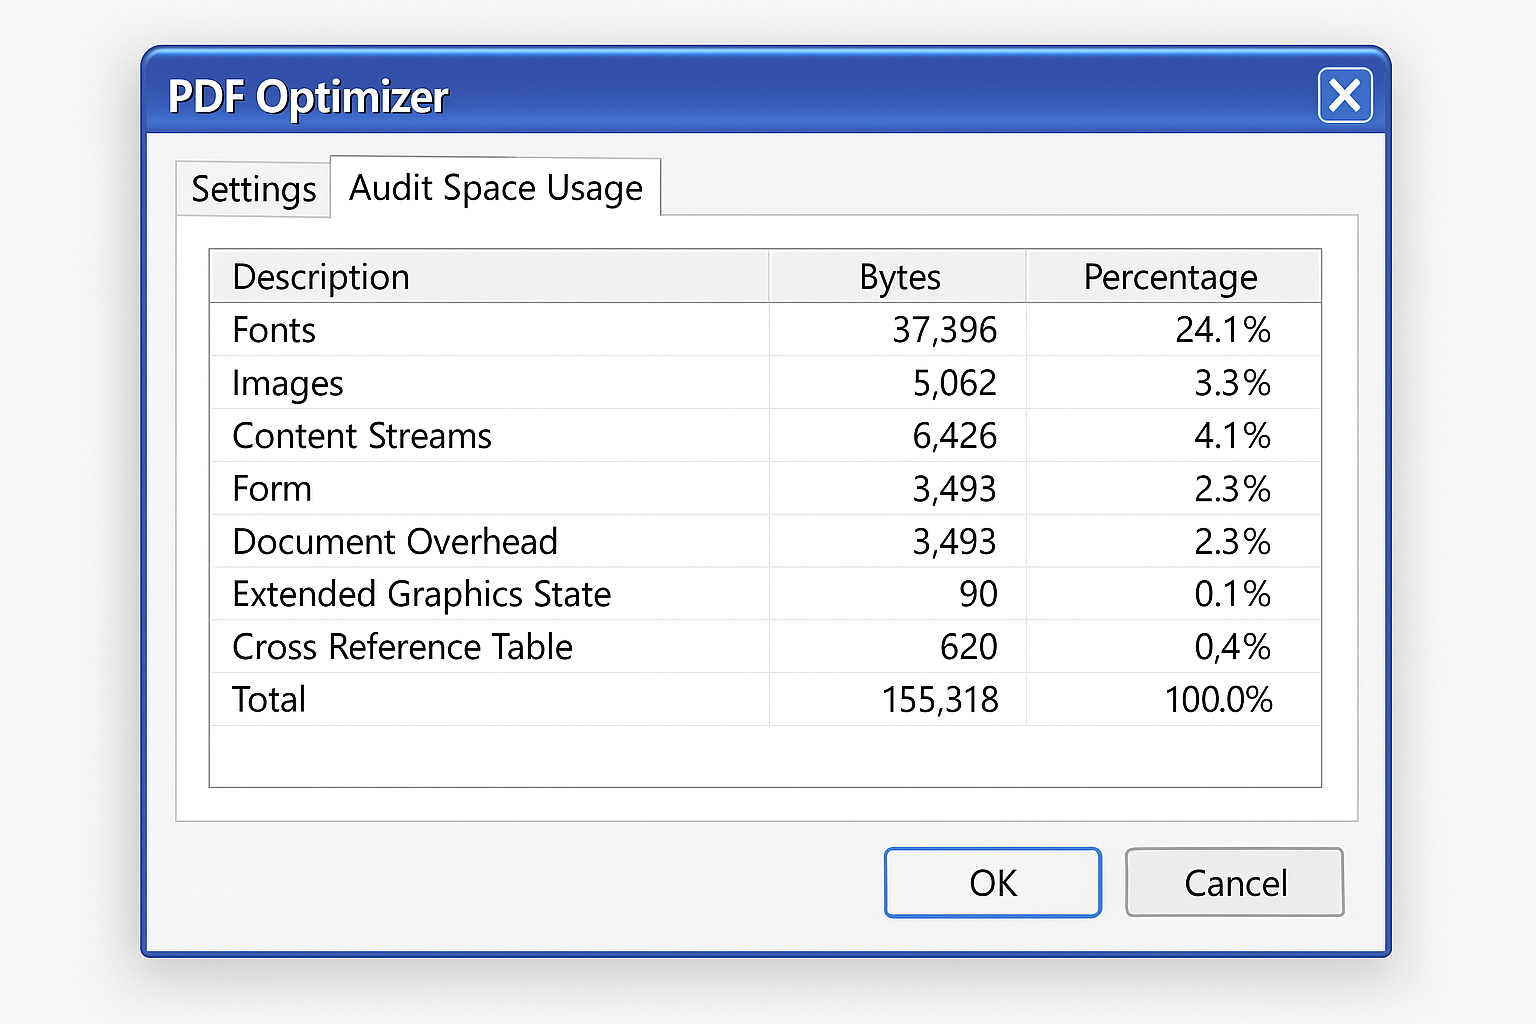Switch to the Settings tab
The height and width of the screenshot is (1024, 1536).
[x=252, y=188]
